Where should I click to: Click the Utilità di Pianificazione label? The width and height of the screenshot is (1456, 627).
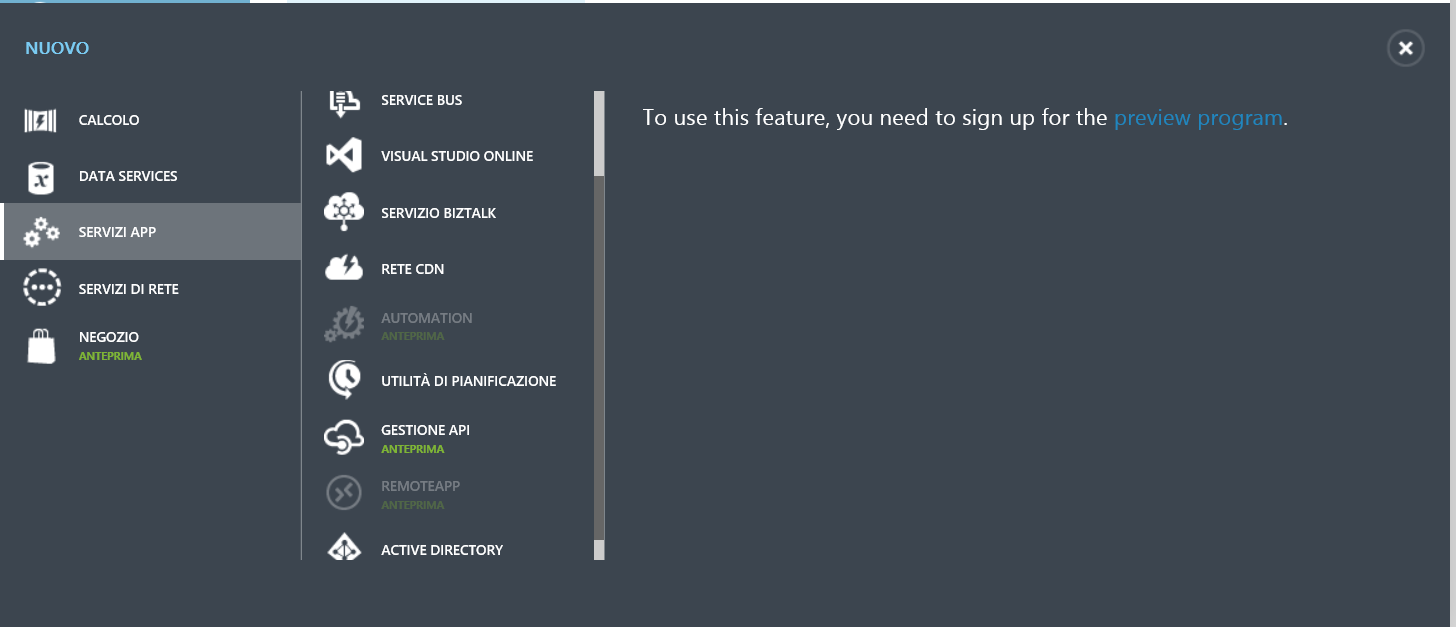click(468, 381)
